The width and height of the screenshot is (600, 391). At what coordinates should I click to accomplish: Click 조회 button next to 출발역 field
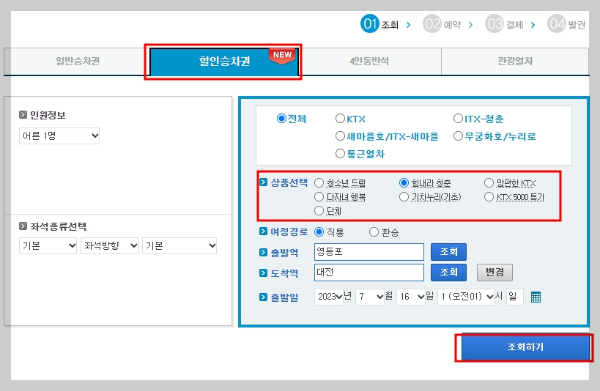tap(448, 252)
